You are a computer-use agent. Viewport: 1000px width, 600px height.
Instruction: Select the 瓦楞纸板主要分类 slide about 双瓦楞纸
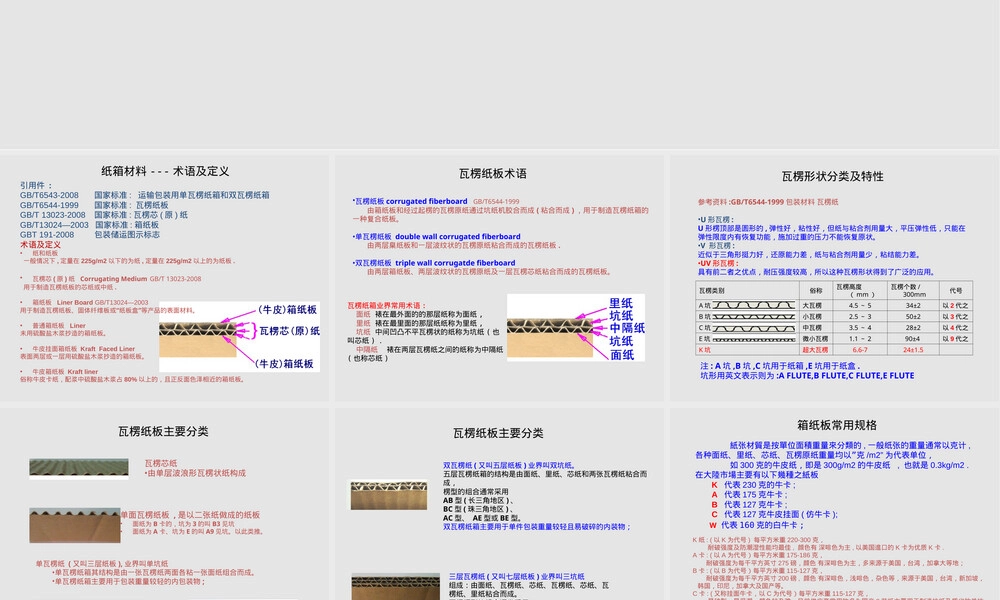[499, 504]
